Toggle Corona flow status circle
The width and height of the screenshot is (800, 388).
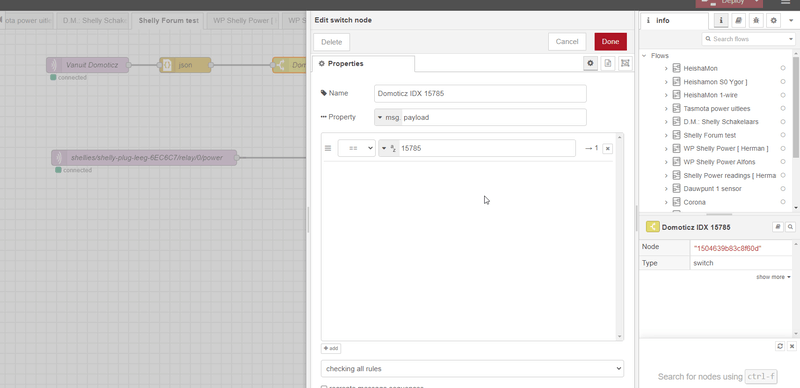[x=783, y=202]
